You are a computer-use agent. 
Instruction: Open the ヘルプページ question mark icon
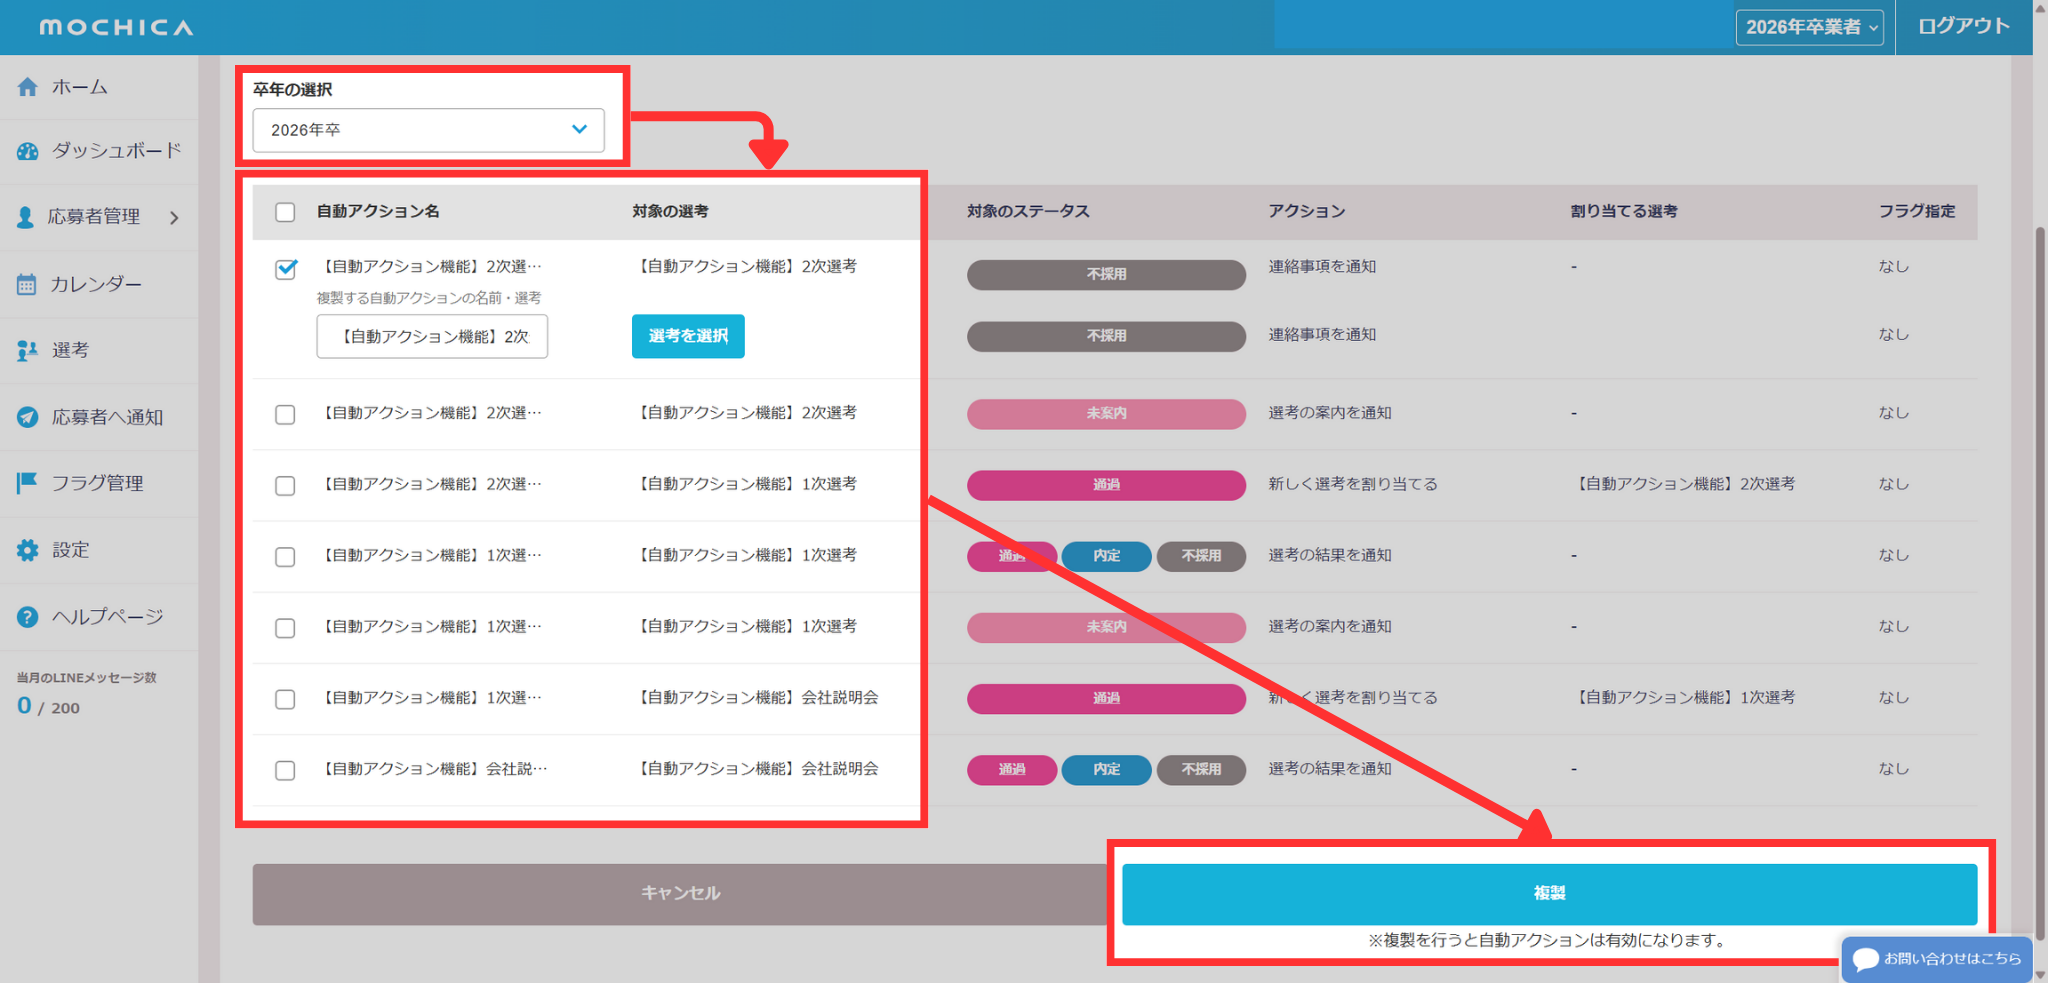pos(28,617)
